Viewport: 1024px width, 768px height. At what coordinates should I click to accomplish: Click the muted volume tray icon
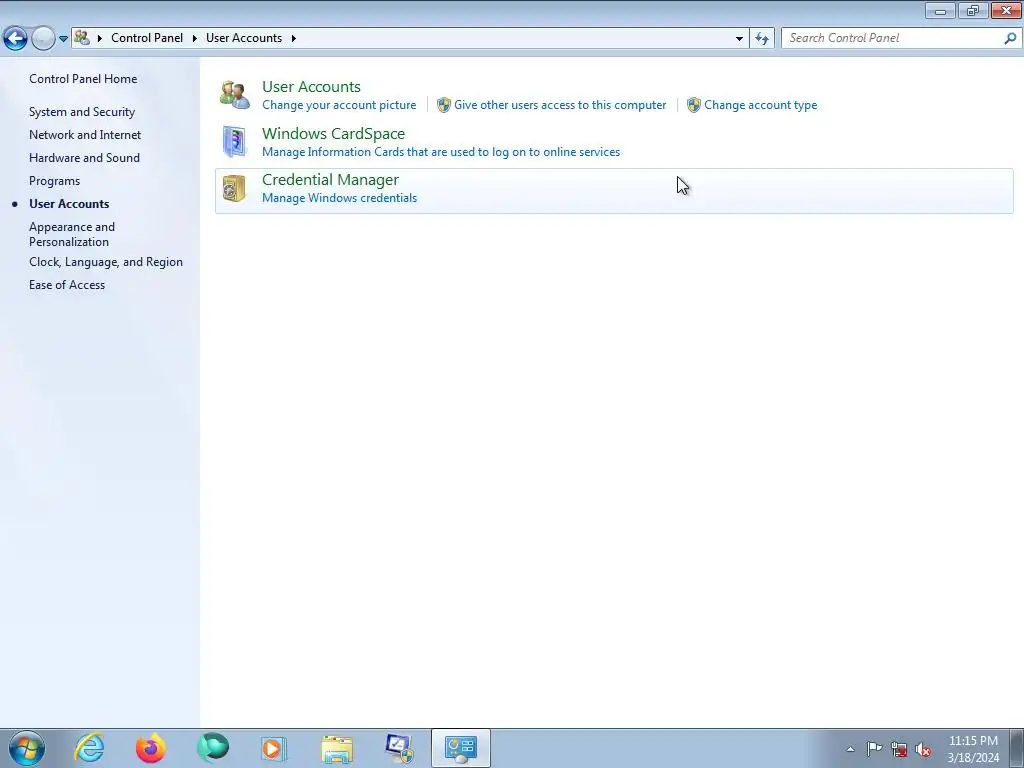[x=923, y=749]
